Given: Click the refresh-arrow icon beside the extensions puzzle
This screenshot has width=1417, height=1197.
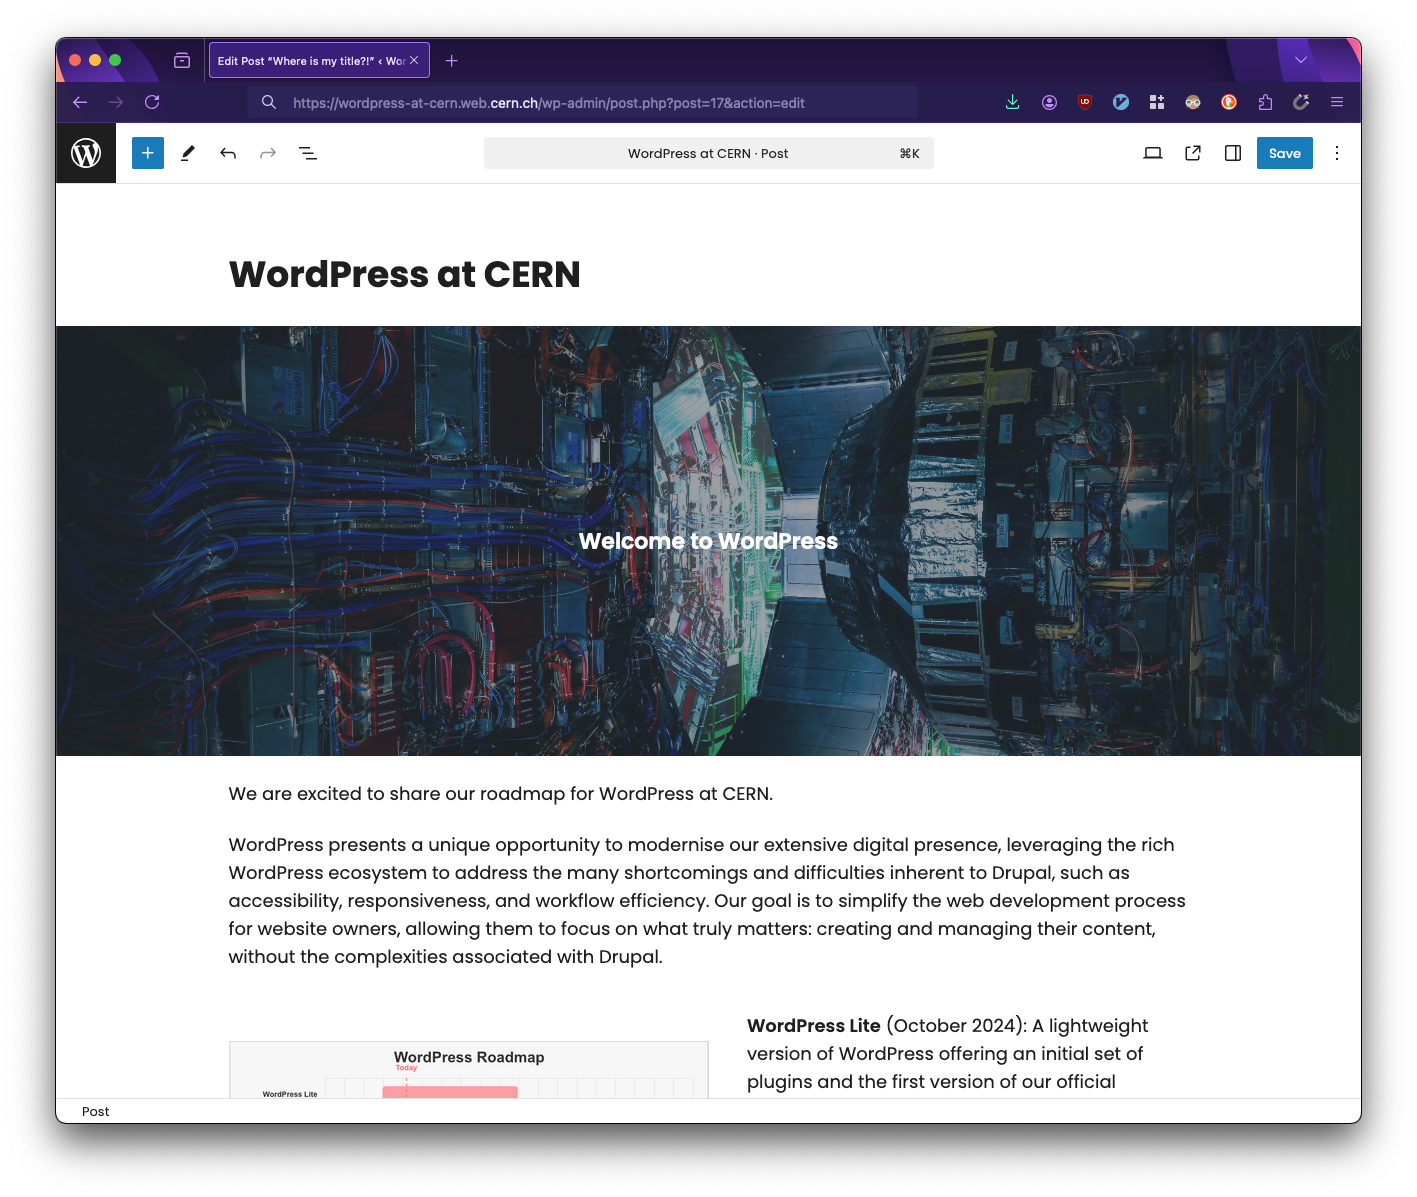Looking at the screenshot, I should click(x=1301, y=102).
